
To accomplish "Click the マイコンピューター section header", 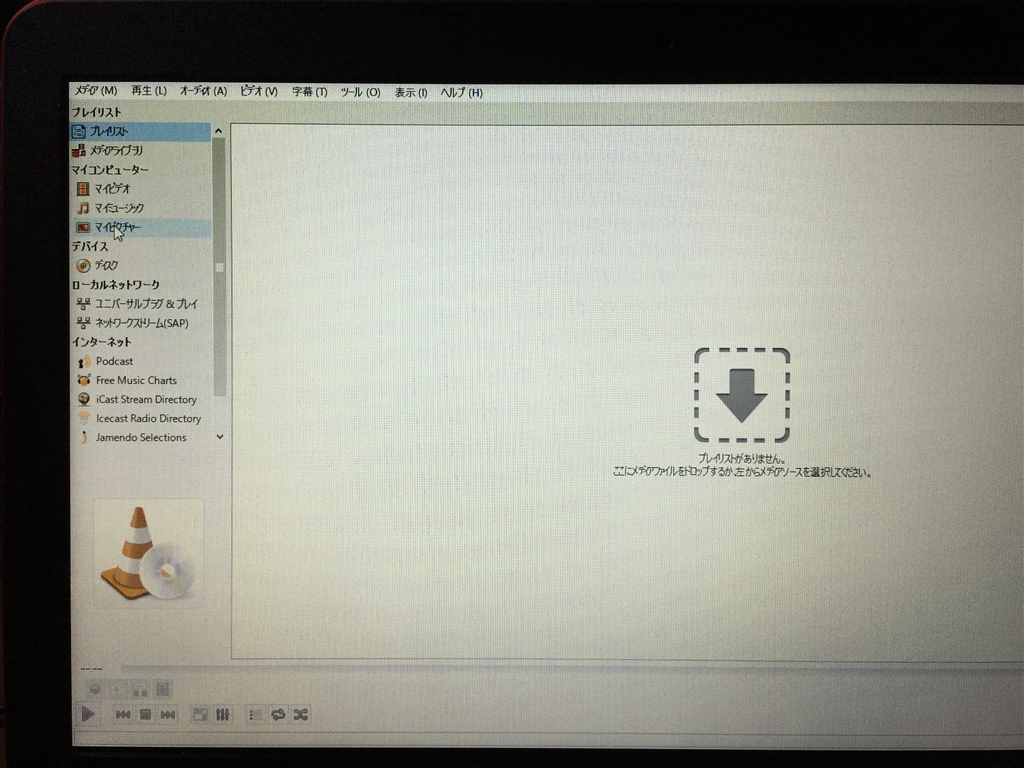I will [x=110, y=170].
